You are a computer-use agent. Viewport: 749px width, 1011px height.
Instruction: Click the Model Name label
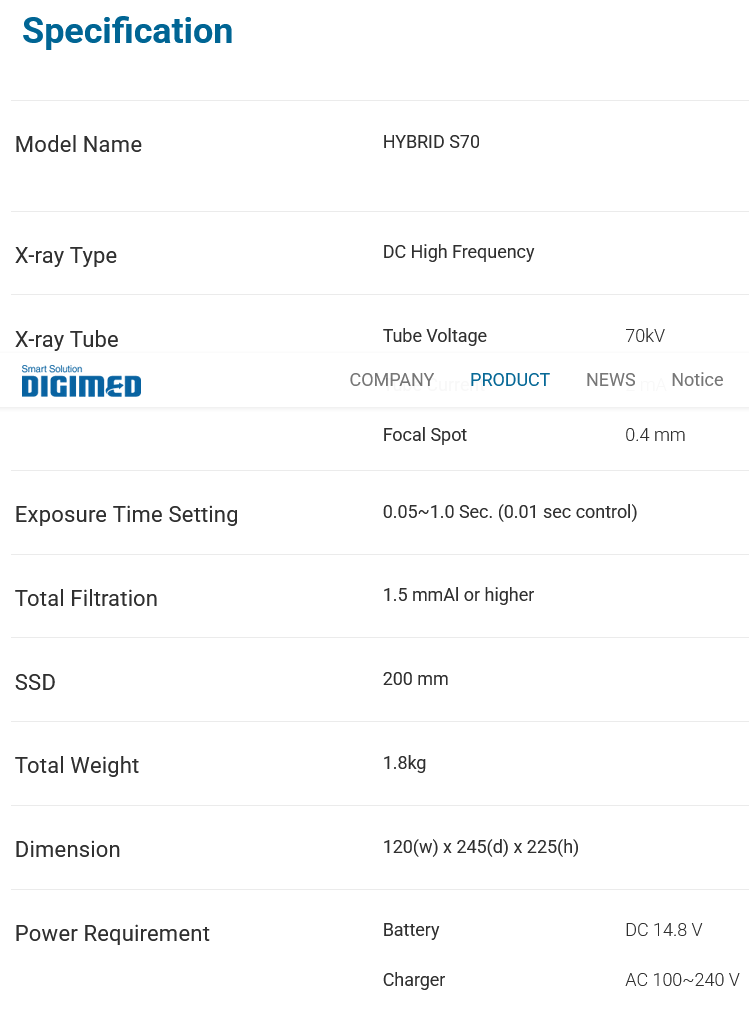[x=78, y=144]
